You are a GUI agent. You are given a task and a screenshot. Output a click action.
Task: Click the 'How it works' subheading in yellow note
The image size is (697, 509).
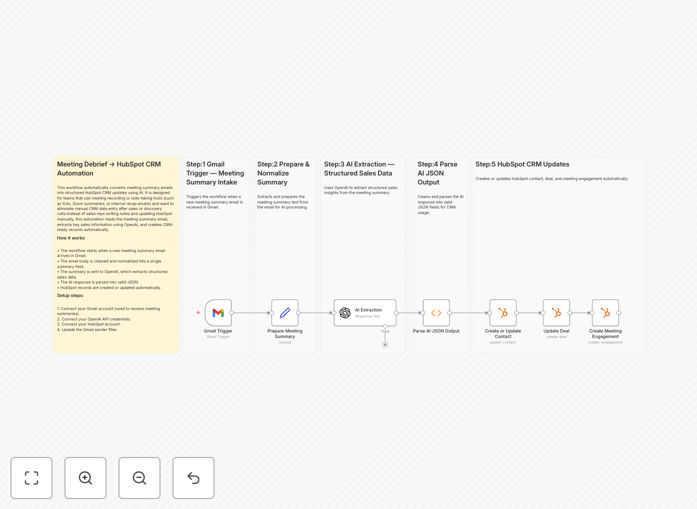pyautogui.click(x=71, y=238)
